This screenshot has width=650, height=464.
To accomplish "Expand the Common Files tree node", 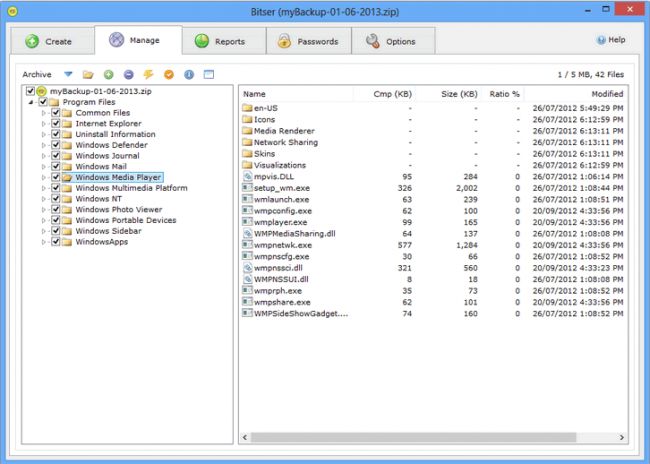I will (44, 113).
